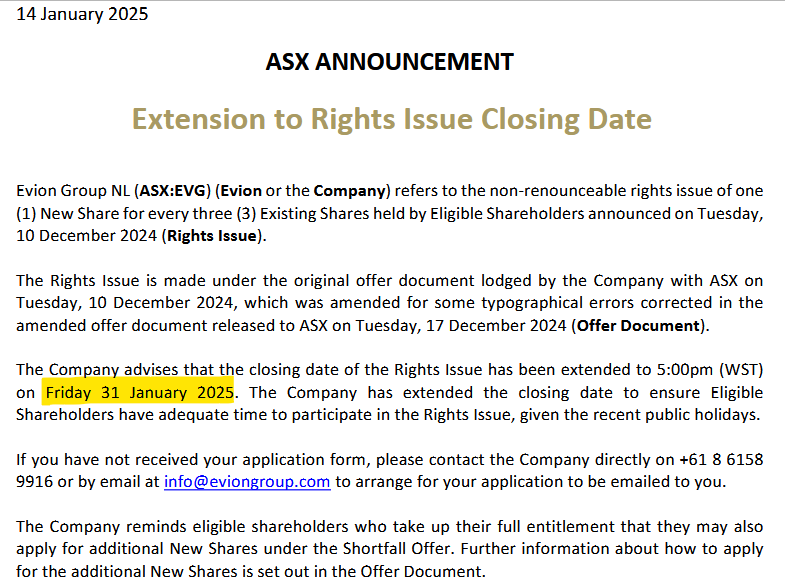785x586 pixels.
Task: Click the ASX ANNOUNCEMENT heading
Action: (x=389, y=62)
